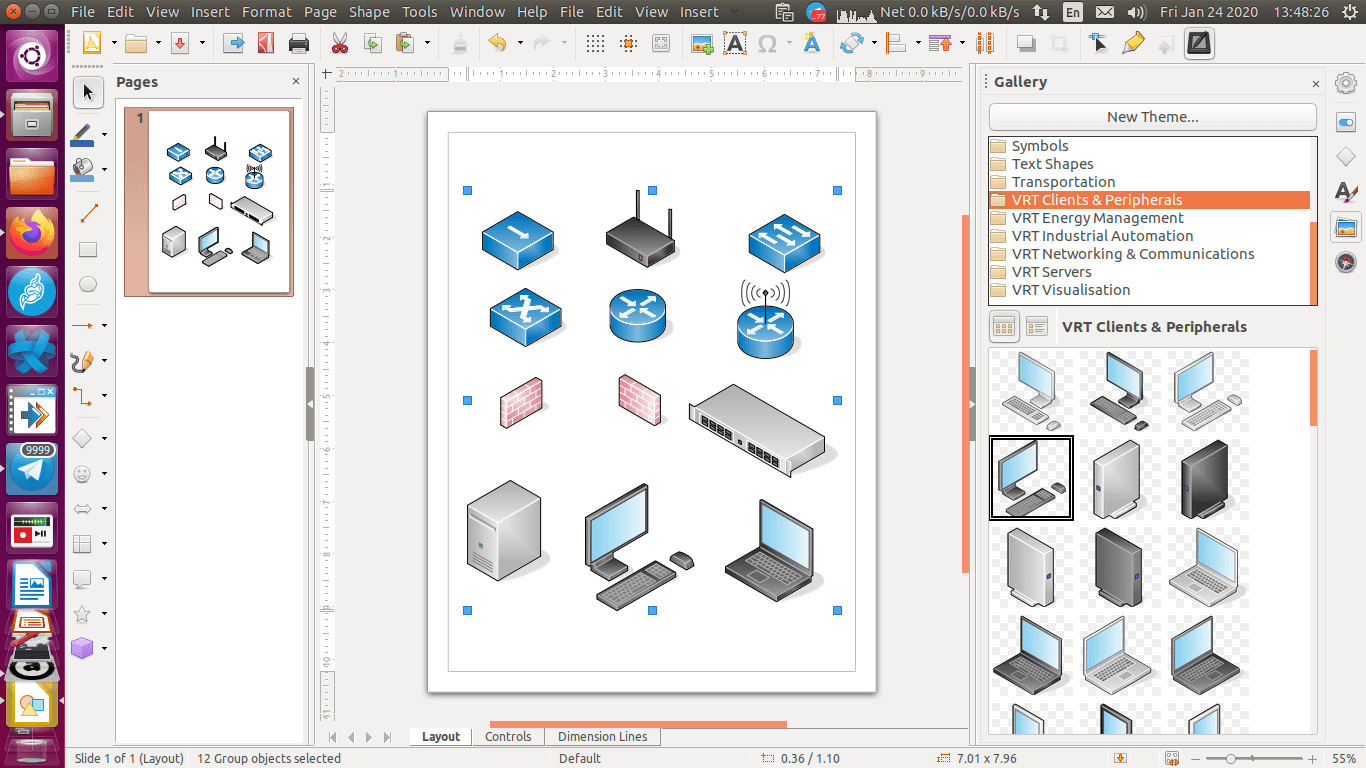The height and width of the screenshot is (768, 1366).
Task: Click the Arrange icon
Action: (940, 43)
